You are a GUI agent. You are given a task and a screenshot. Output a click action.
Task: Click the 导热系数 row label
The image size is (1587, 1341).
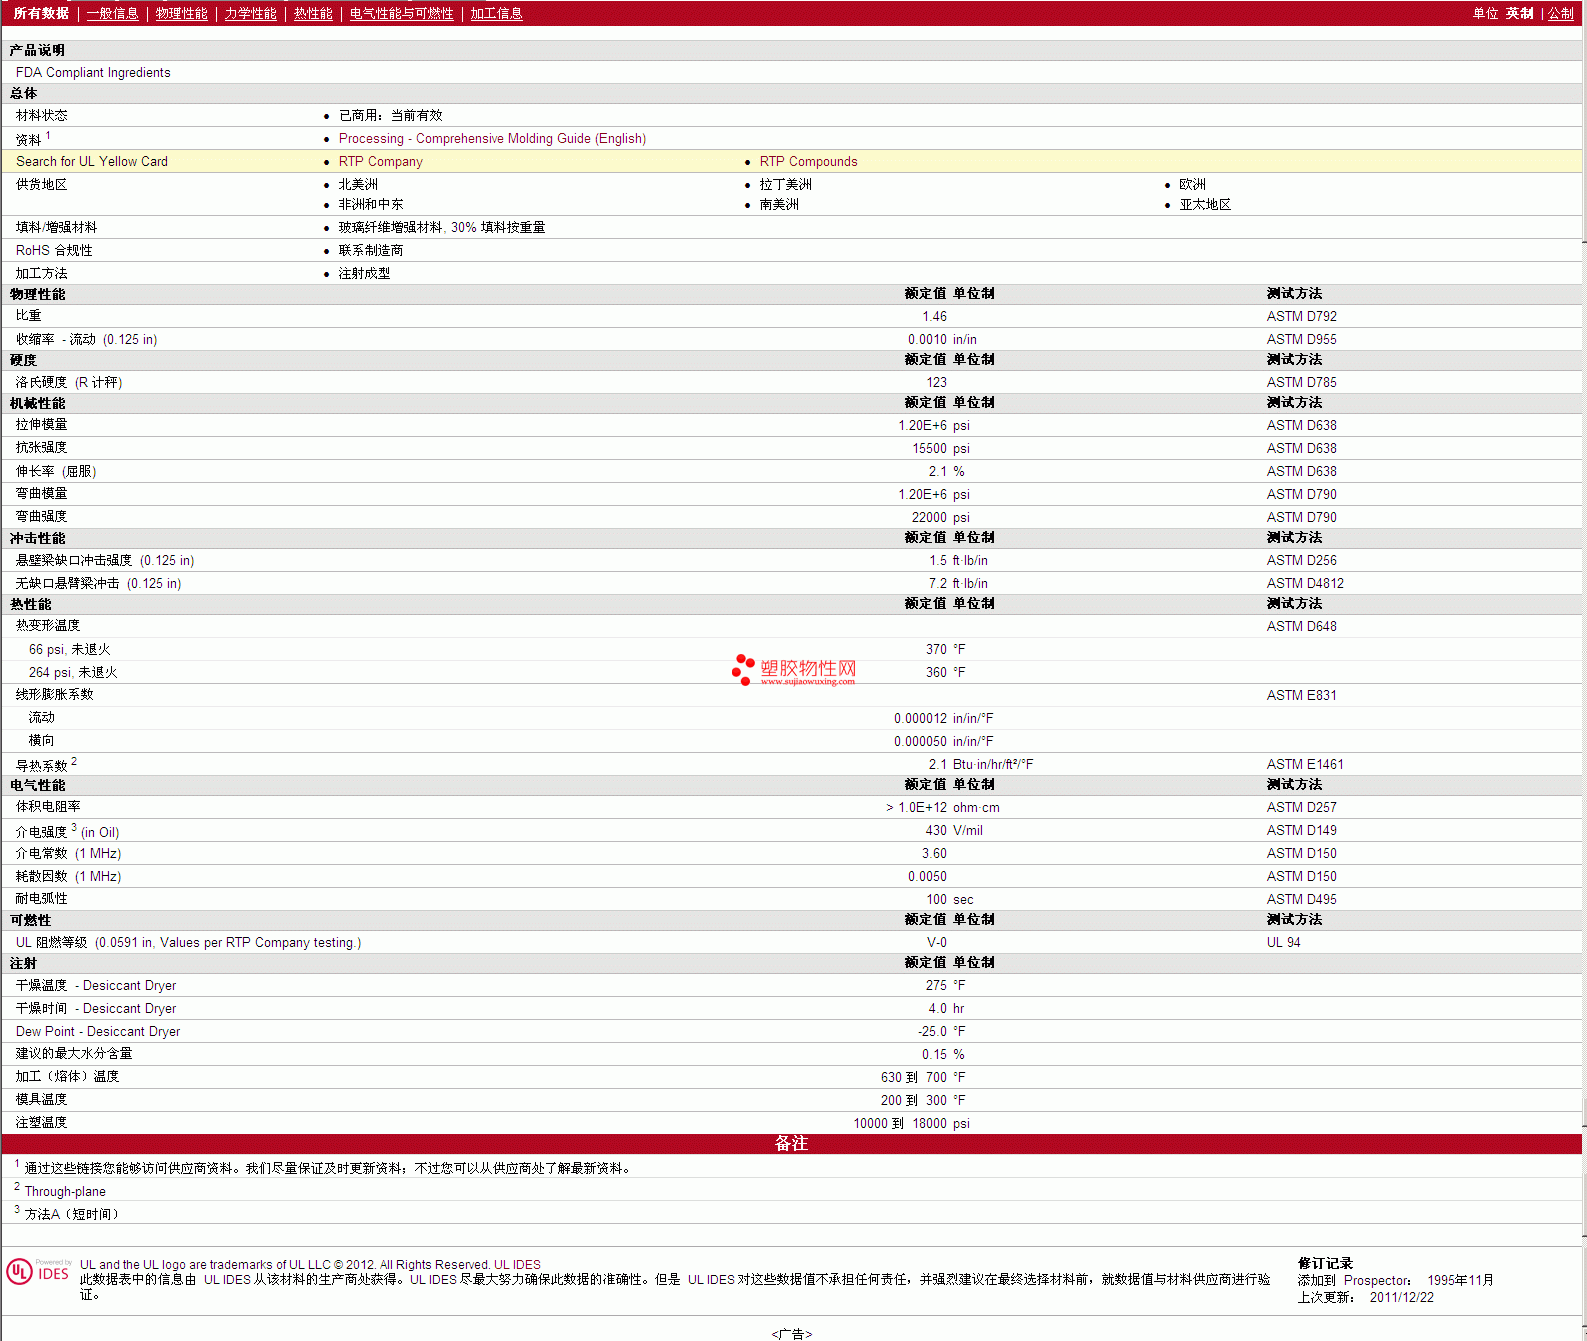coord(46,764)
